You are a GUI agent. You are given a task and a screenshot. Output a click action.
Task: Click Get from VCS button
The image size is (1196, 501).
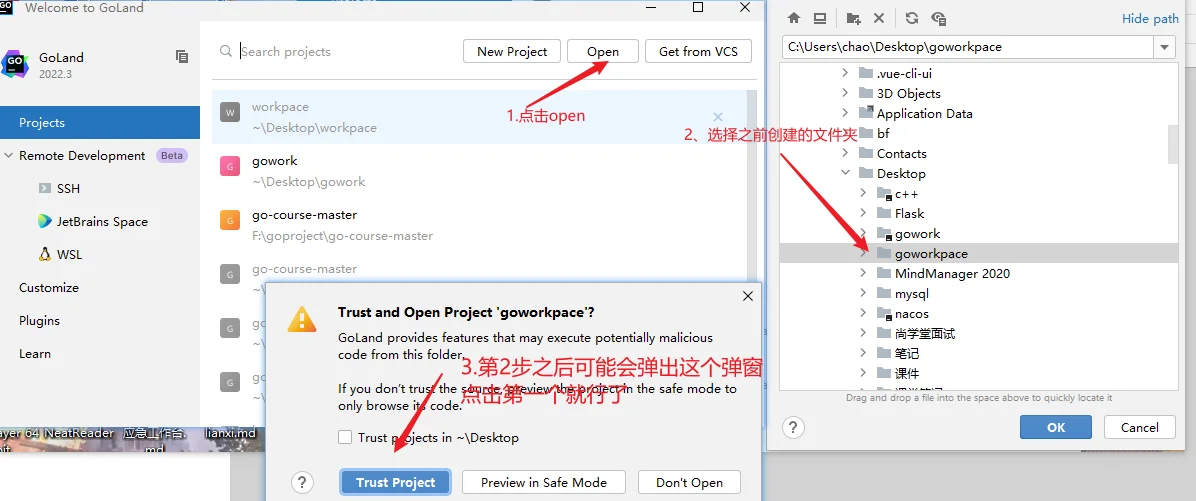698,51
